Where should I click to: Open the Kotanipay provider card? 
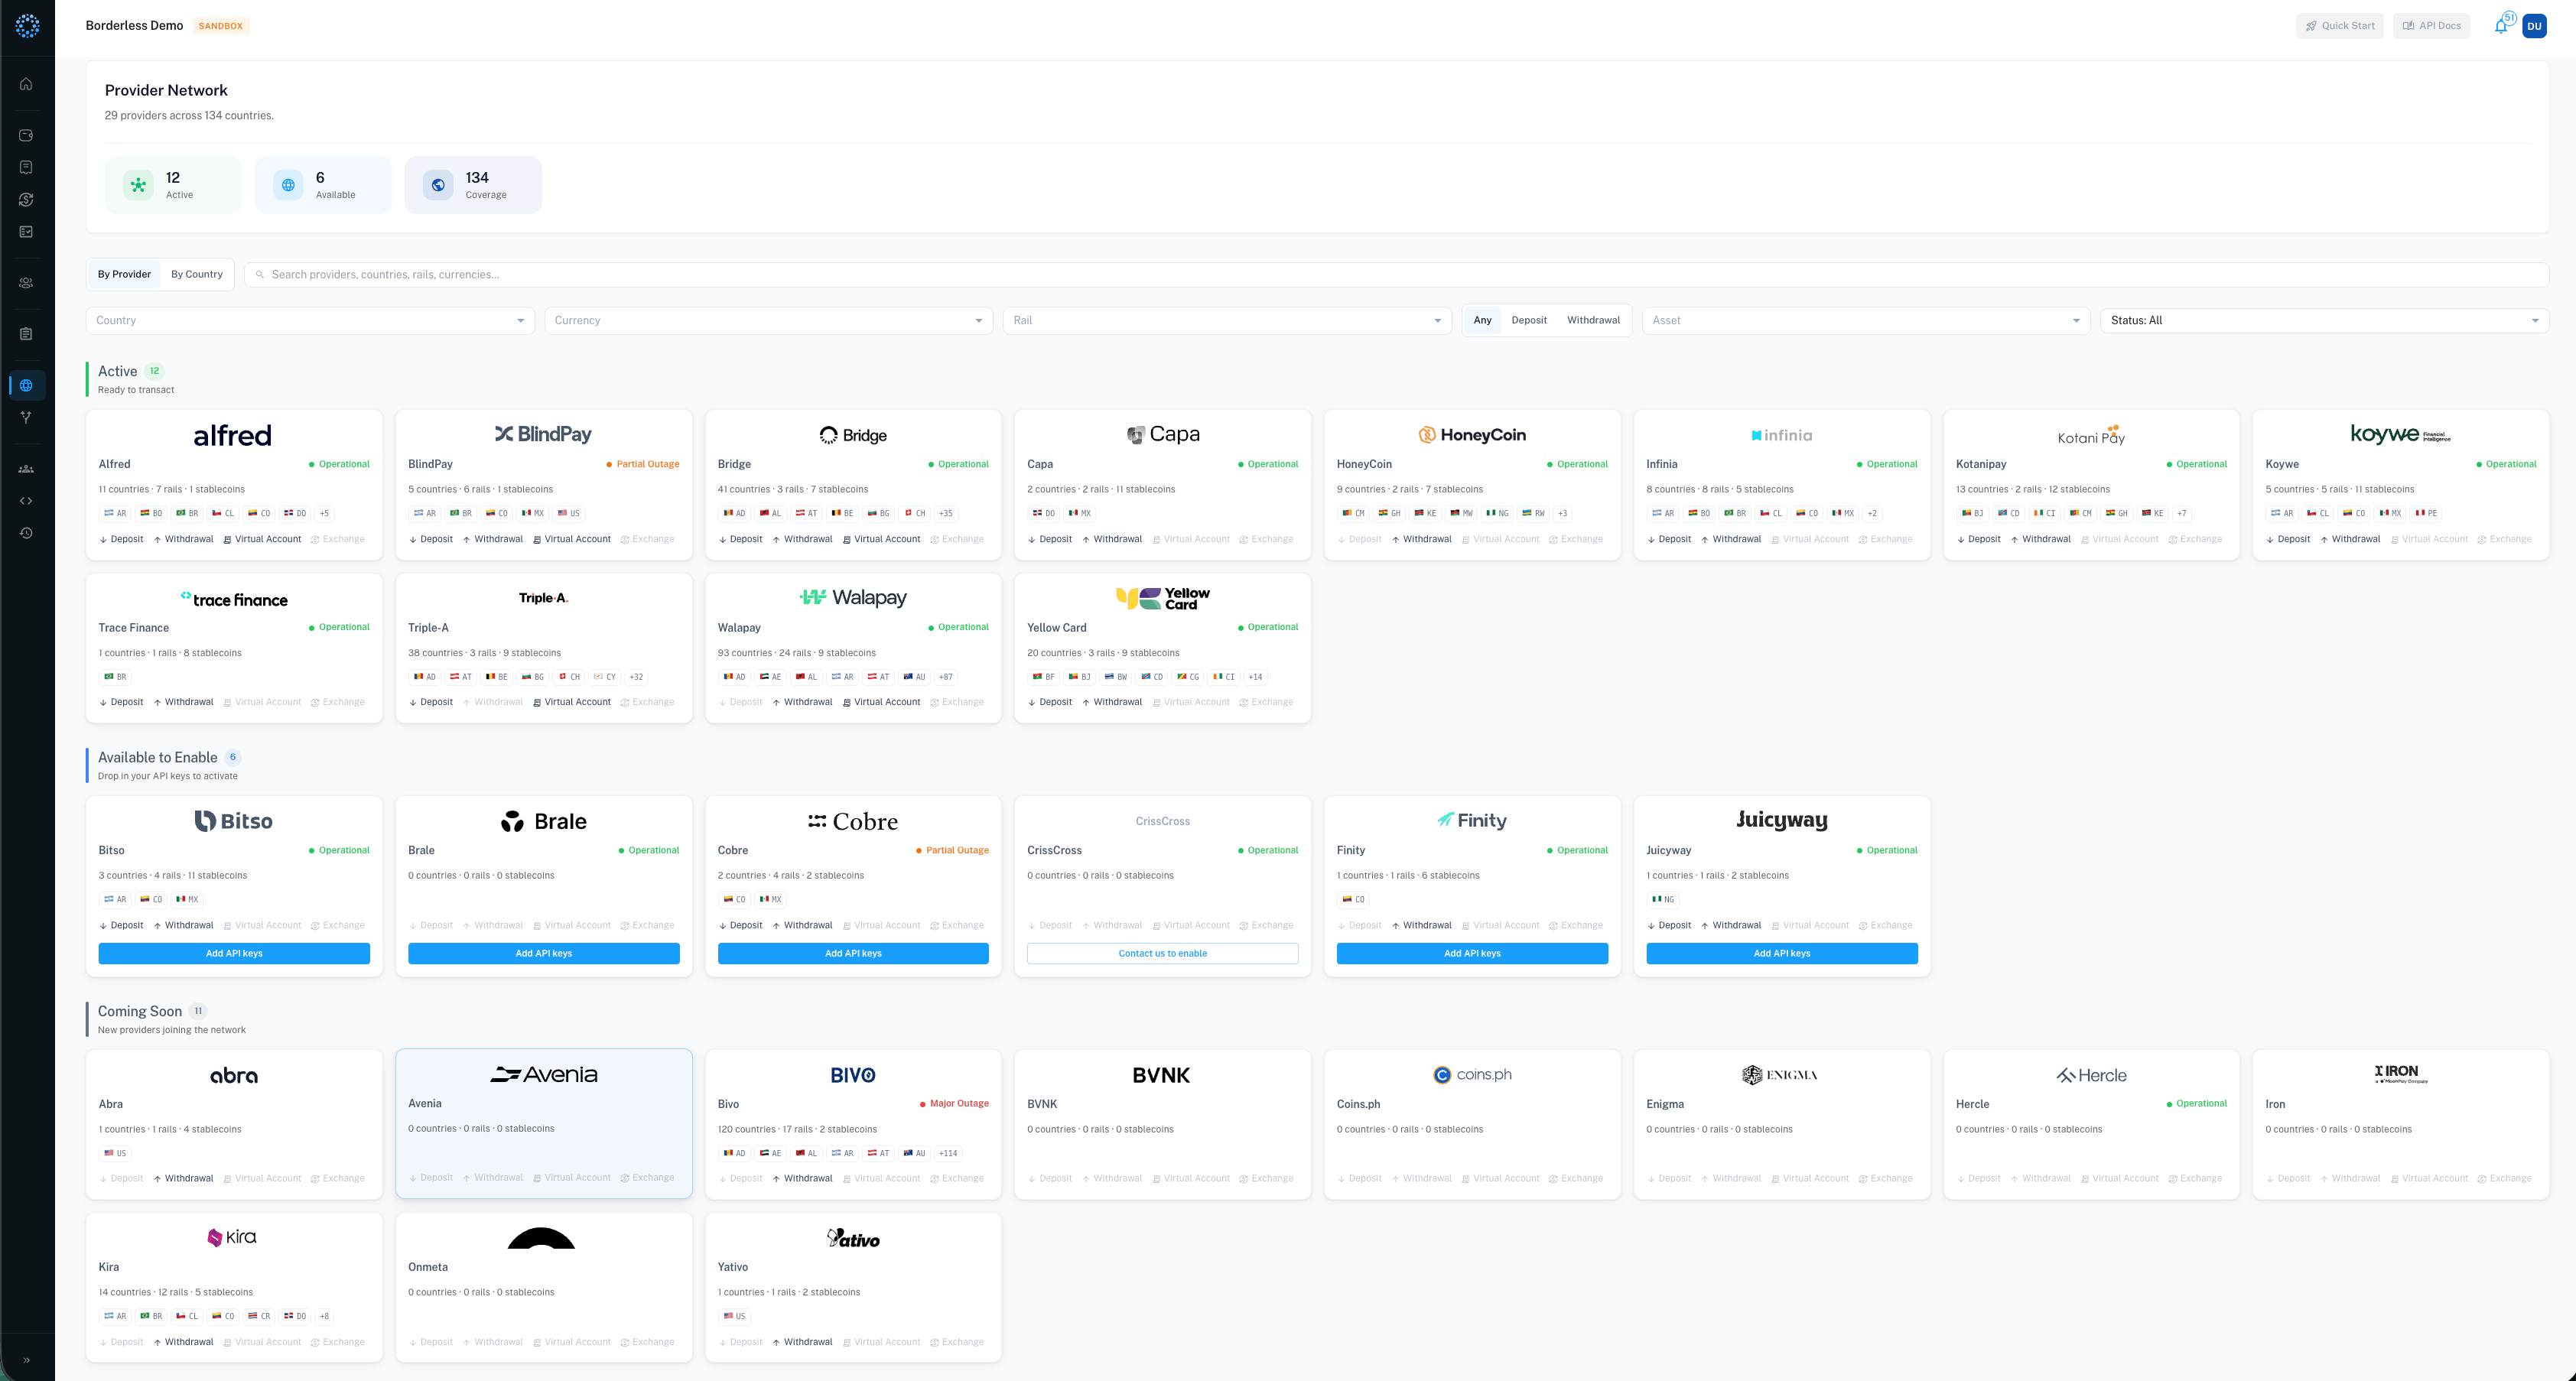[2091, 485]
